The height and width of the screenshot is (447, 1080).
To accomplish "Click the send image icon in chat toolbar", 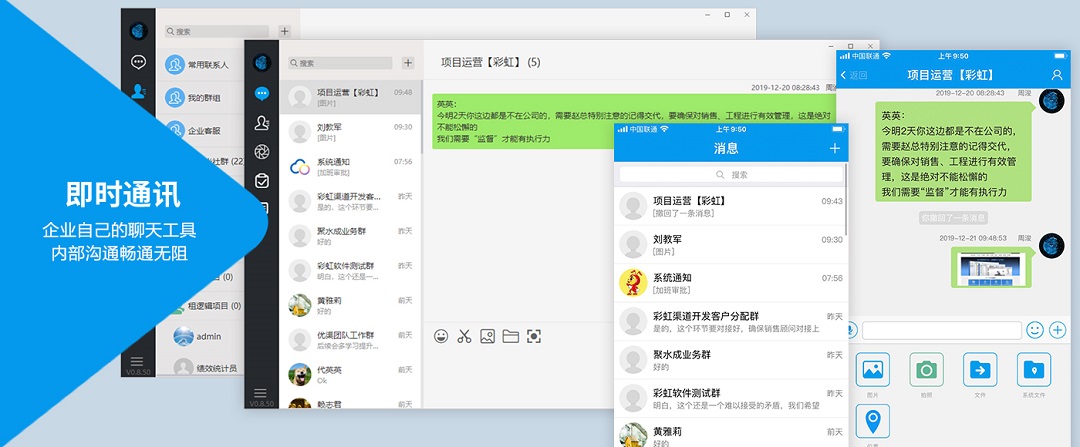I will coord(487,336).
